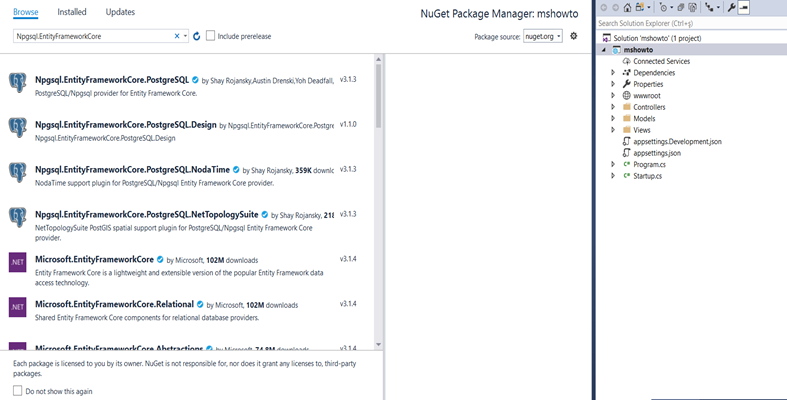Click the Search Solution Explorer field
Image resolution: width=787 pixels, height=400 pixels.
[692, 23]
